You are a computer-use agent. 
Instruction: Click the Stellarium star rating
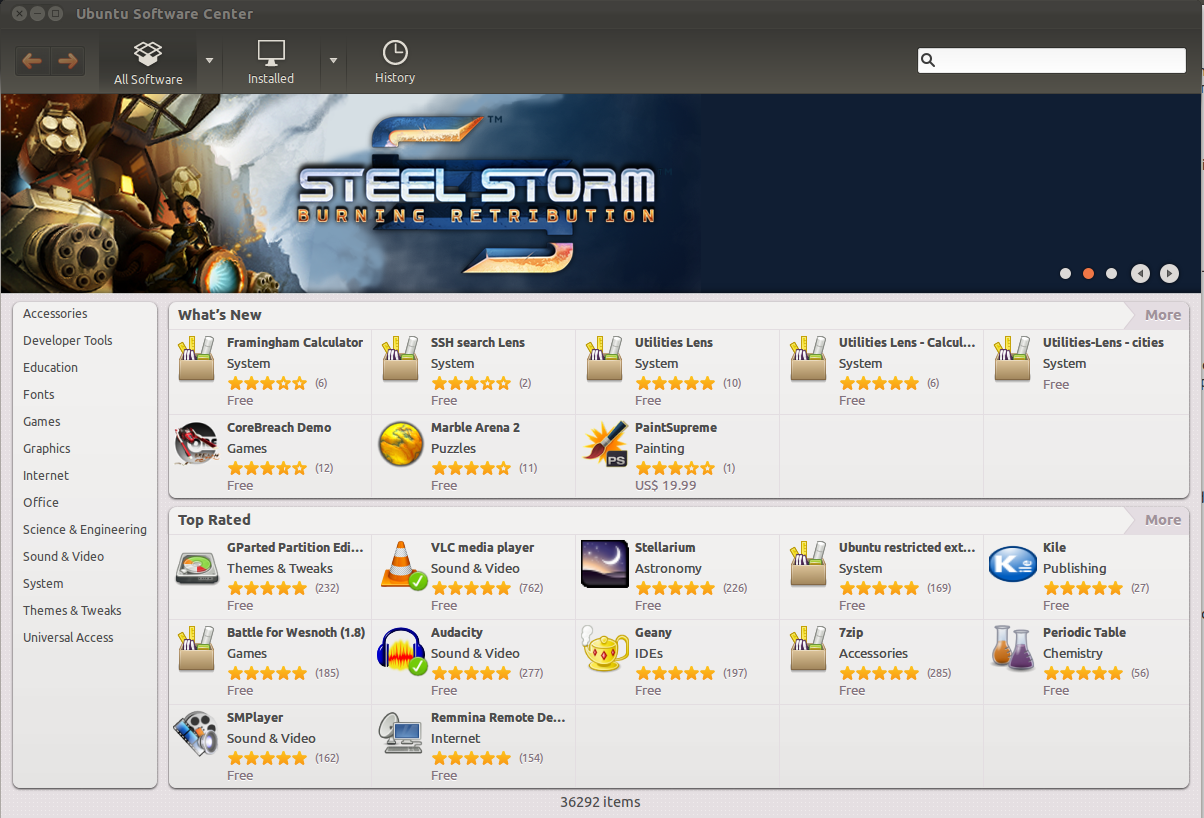(x=675, y=588)
